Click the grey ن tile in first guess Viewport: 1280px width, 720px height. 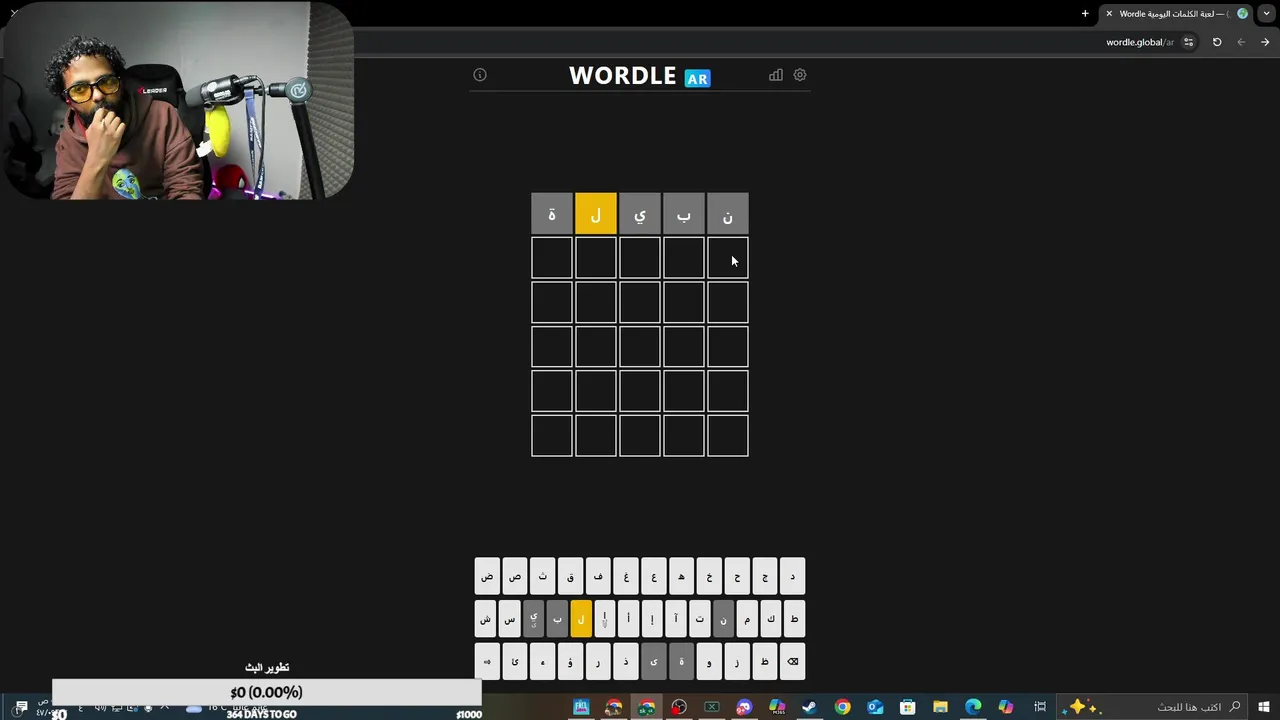[x=728, y=214]
